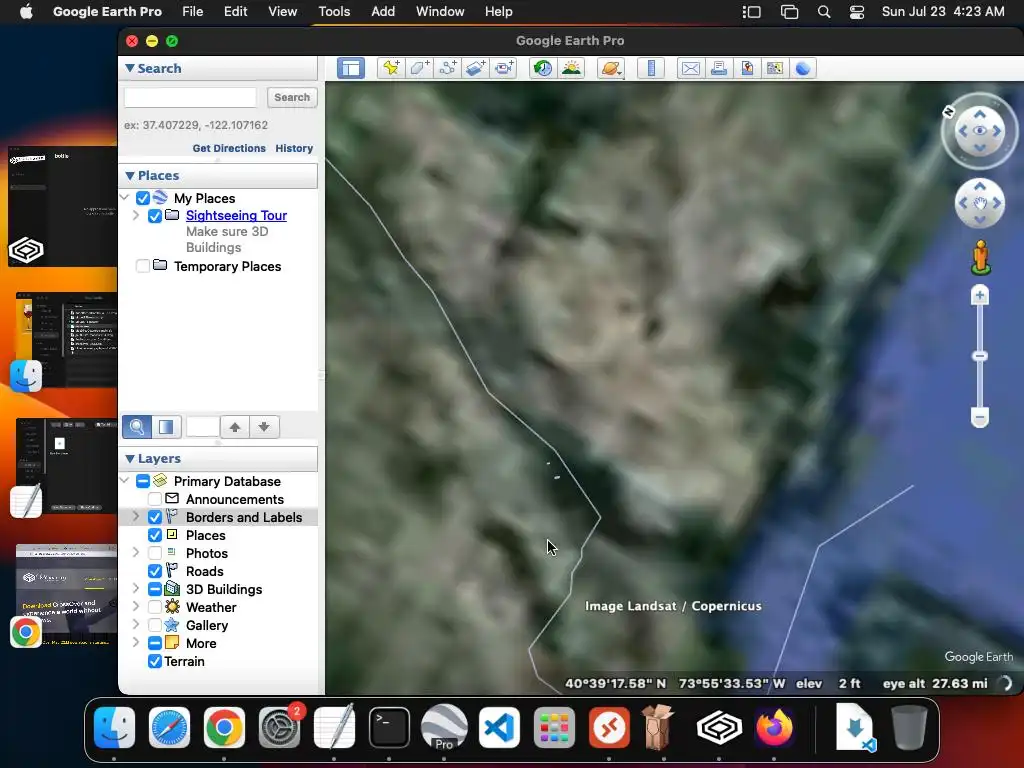This screenshot has width=1024, height=768.
Task: Click the move hand joystick
Action: 980,203
